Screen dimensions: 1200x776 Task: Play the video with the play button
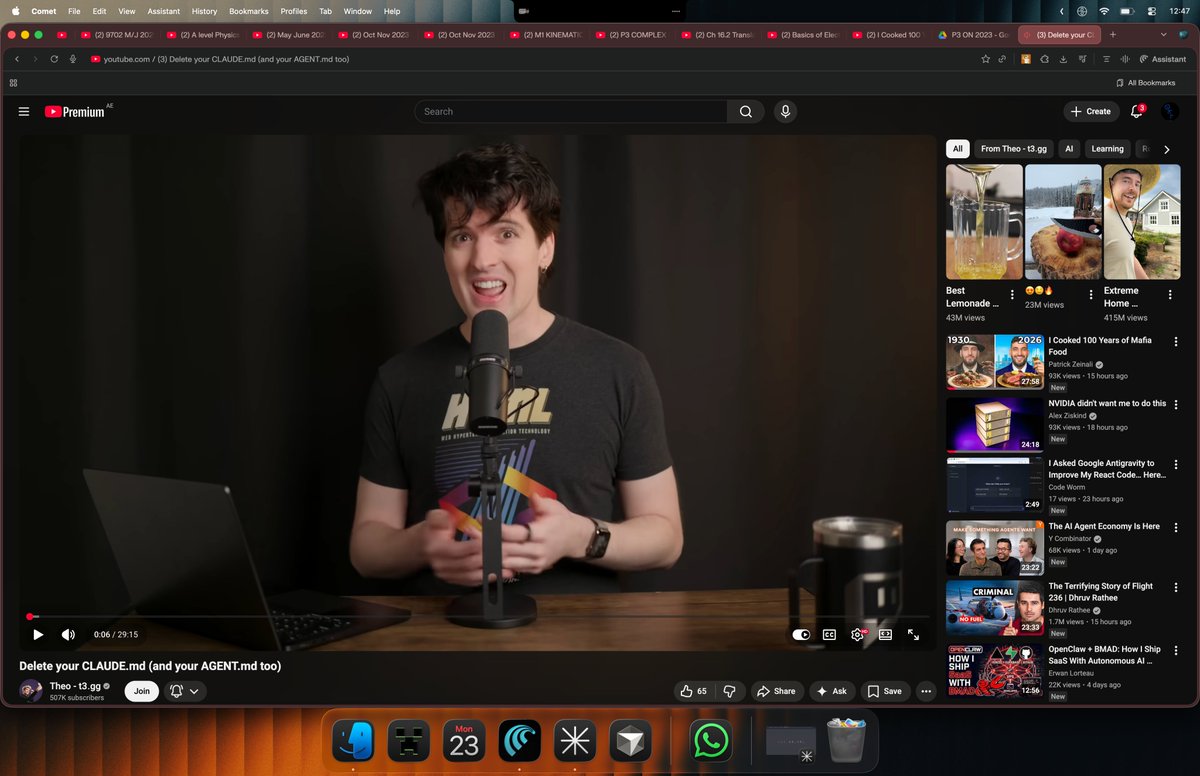38,635
